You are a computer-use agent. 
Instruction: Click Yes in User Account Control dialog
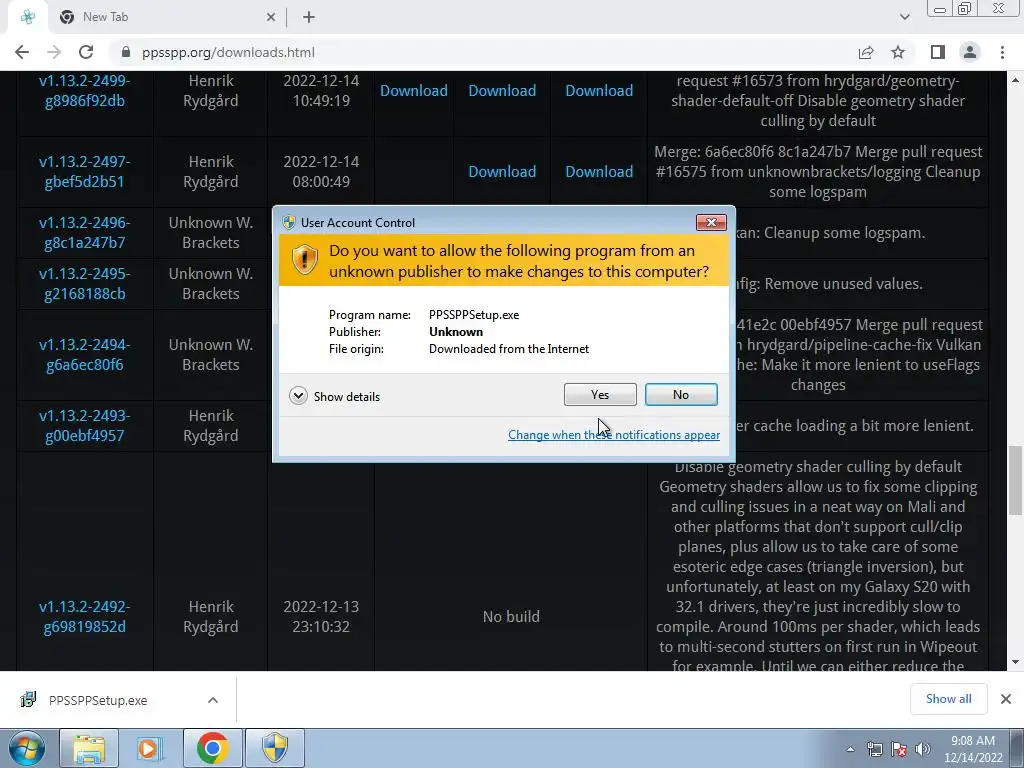(x=600, y=394)
